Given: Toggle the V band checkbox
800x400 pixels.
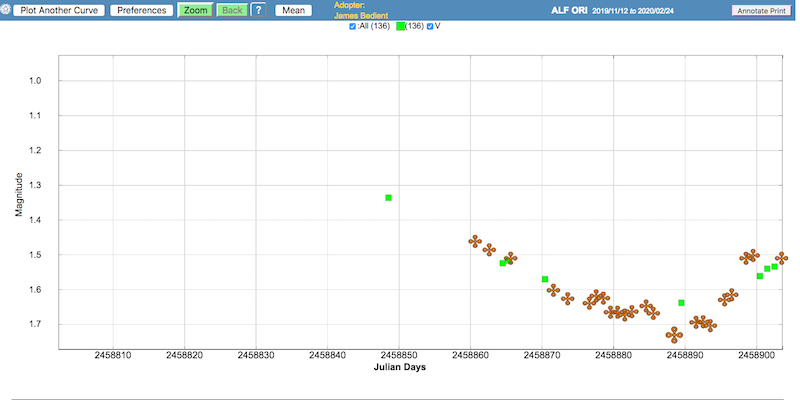Looking at the screenshot, I should click(x=431, y=26).
